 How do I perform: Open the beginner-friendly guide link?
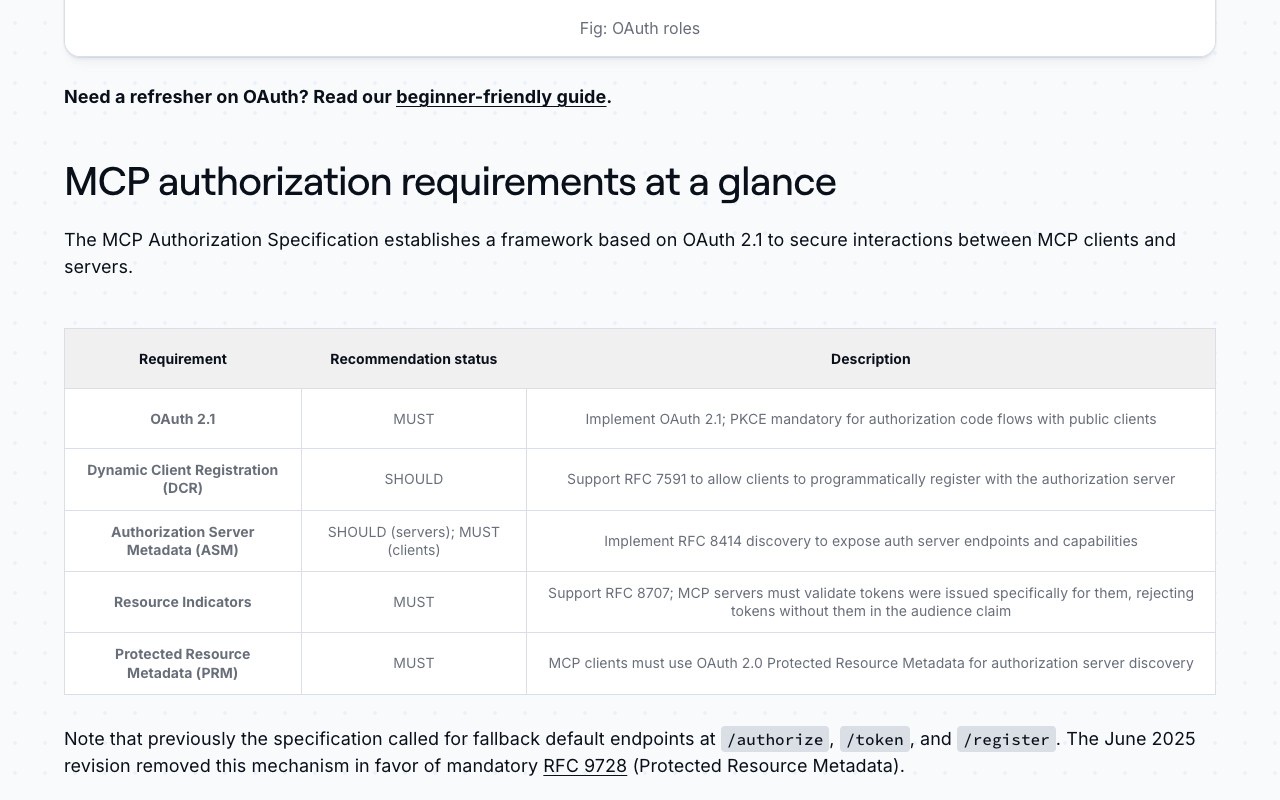coord(501,97)
